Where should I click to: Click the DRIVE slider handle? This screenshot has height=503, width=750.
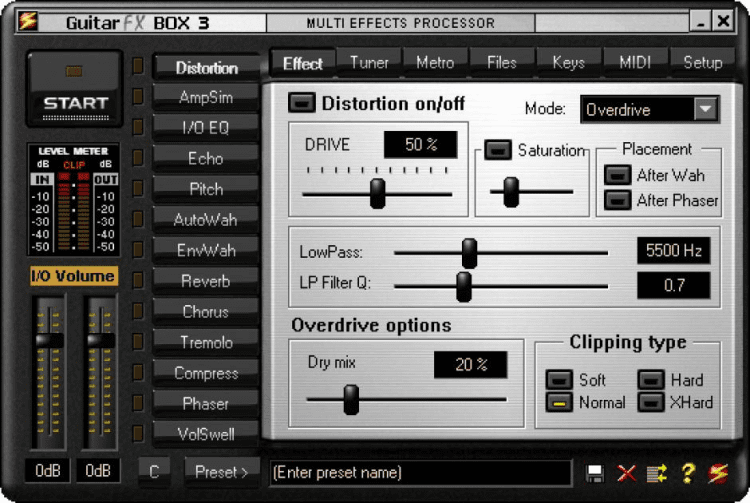(x=377, y=193)
